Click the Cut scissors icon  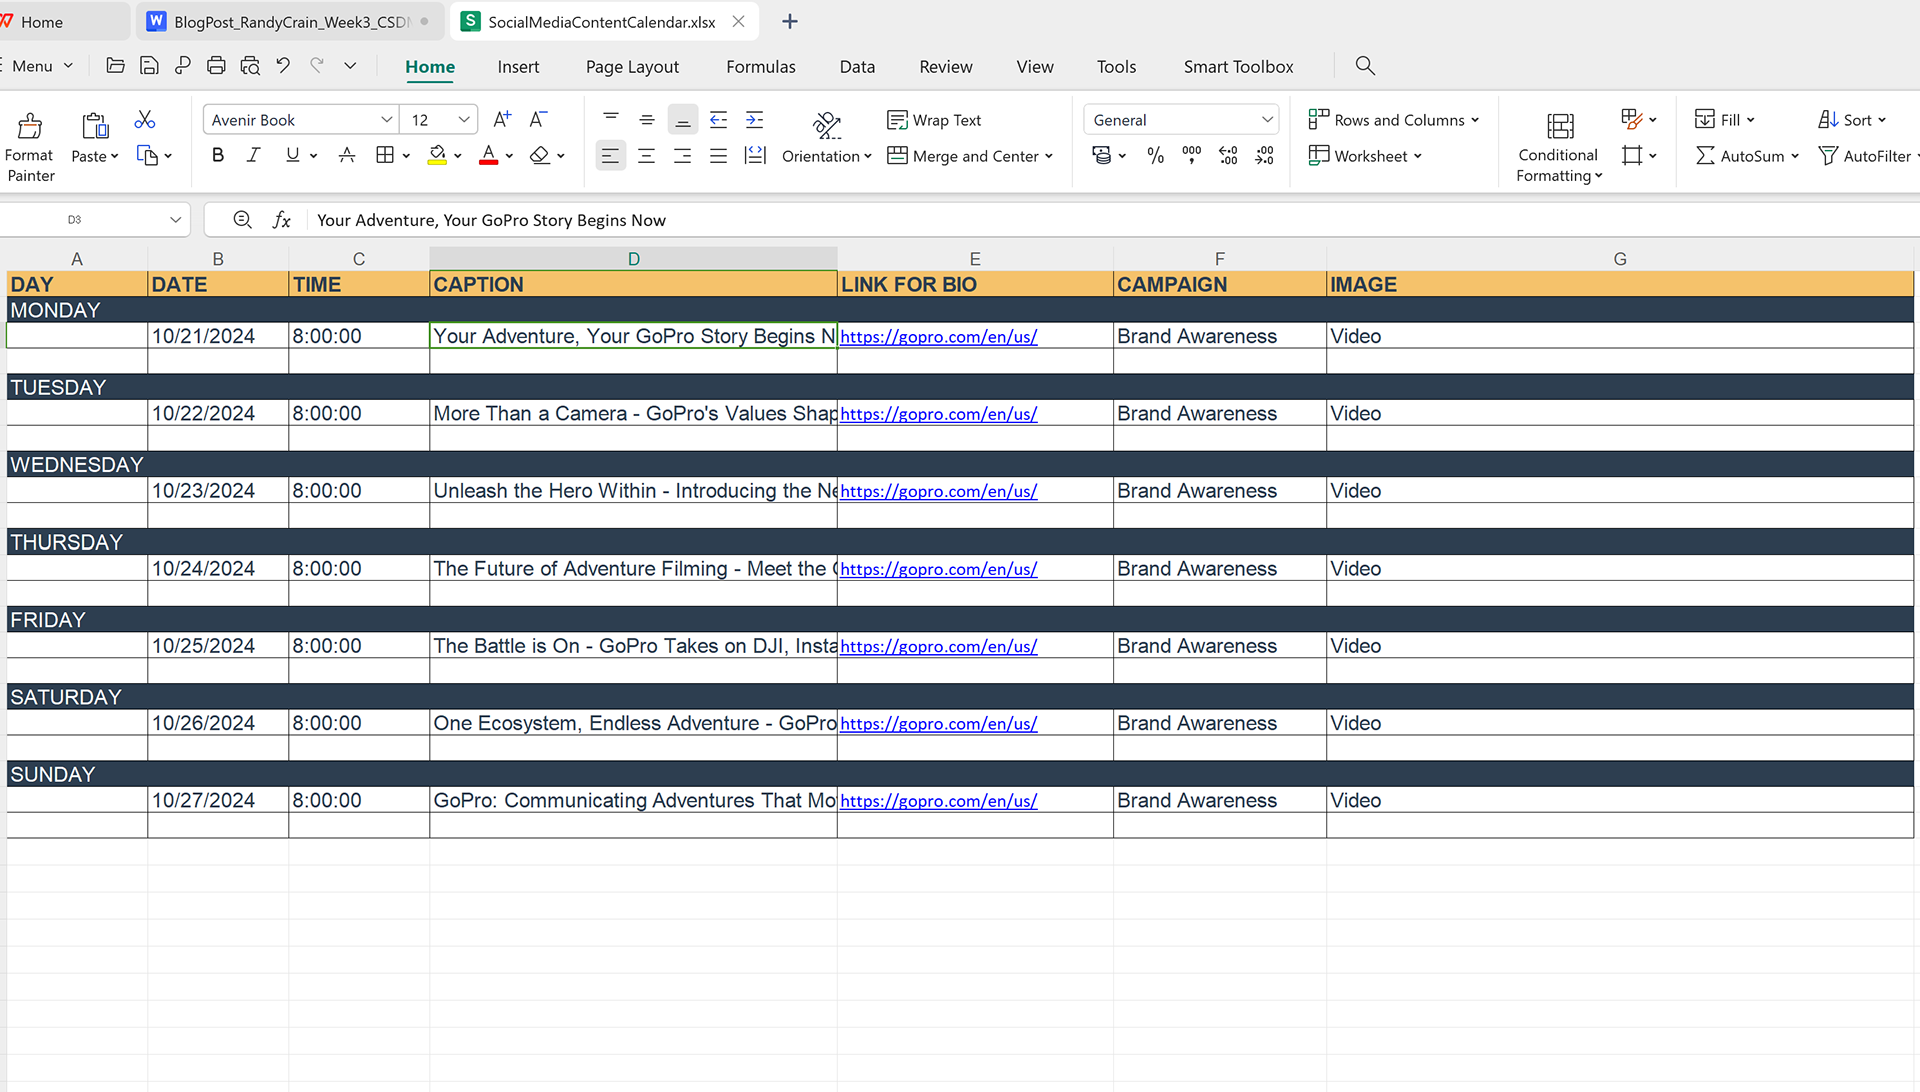pyautogui.click(x=145, y=120)
